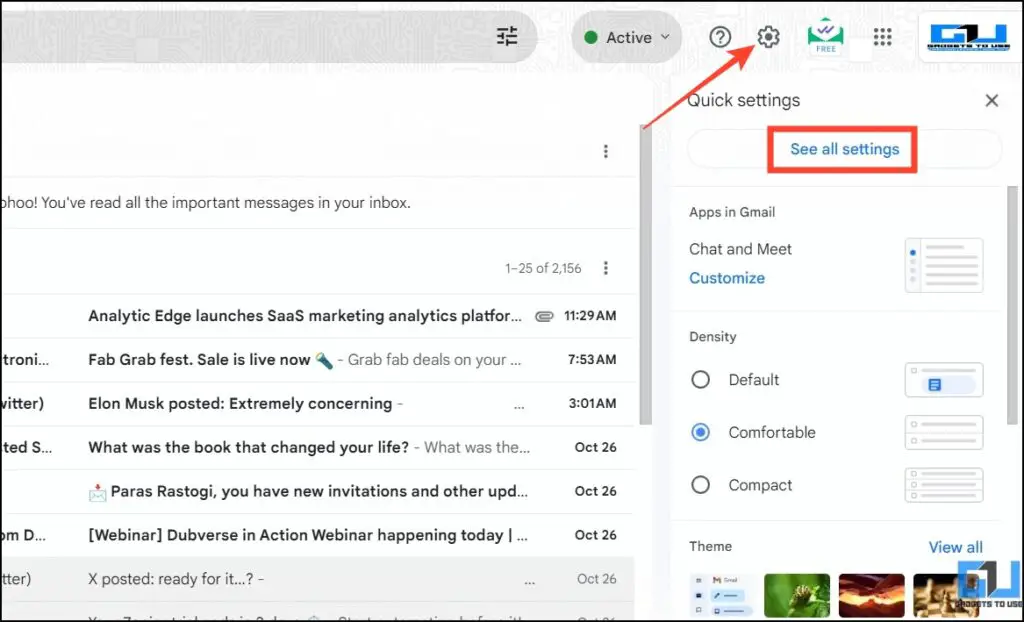The height and width of the screenshot is (622, 1024).
Task: Select the green leaf theme thumbnail
Action: [797, 595]
